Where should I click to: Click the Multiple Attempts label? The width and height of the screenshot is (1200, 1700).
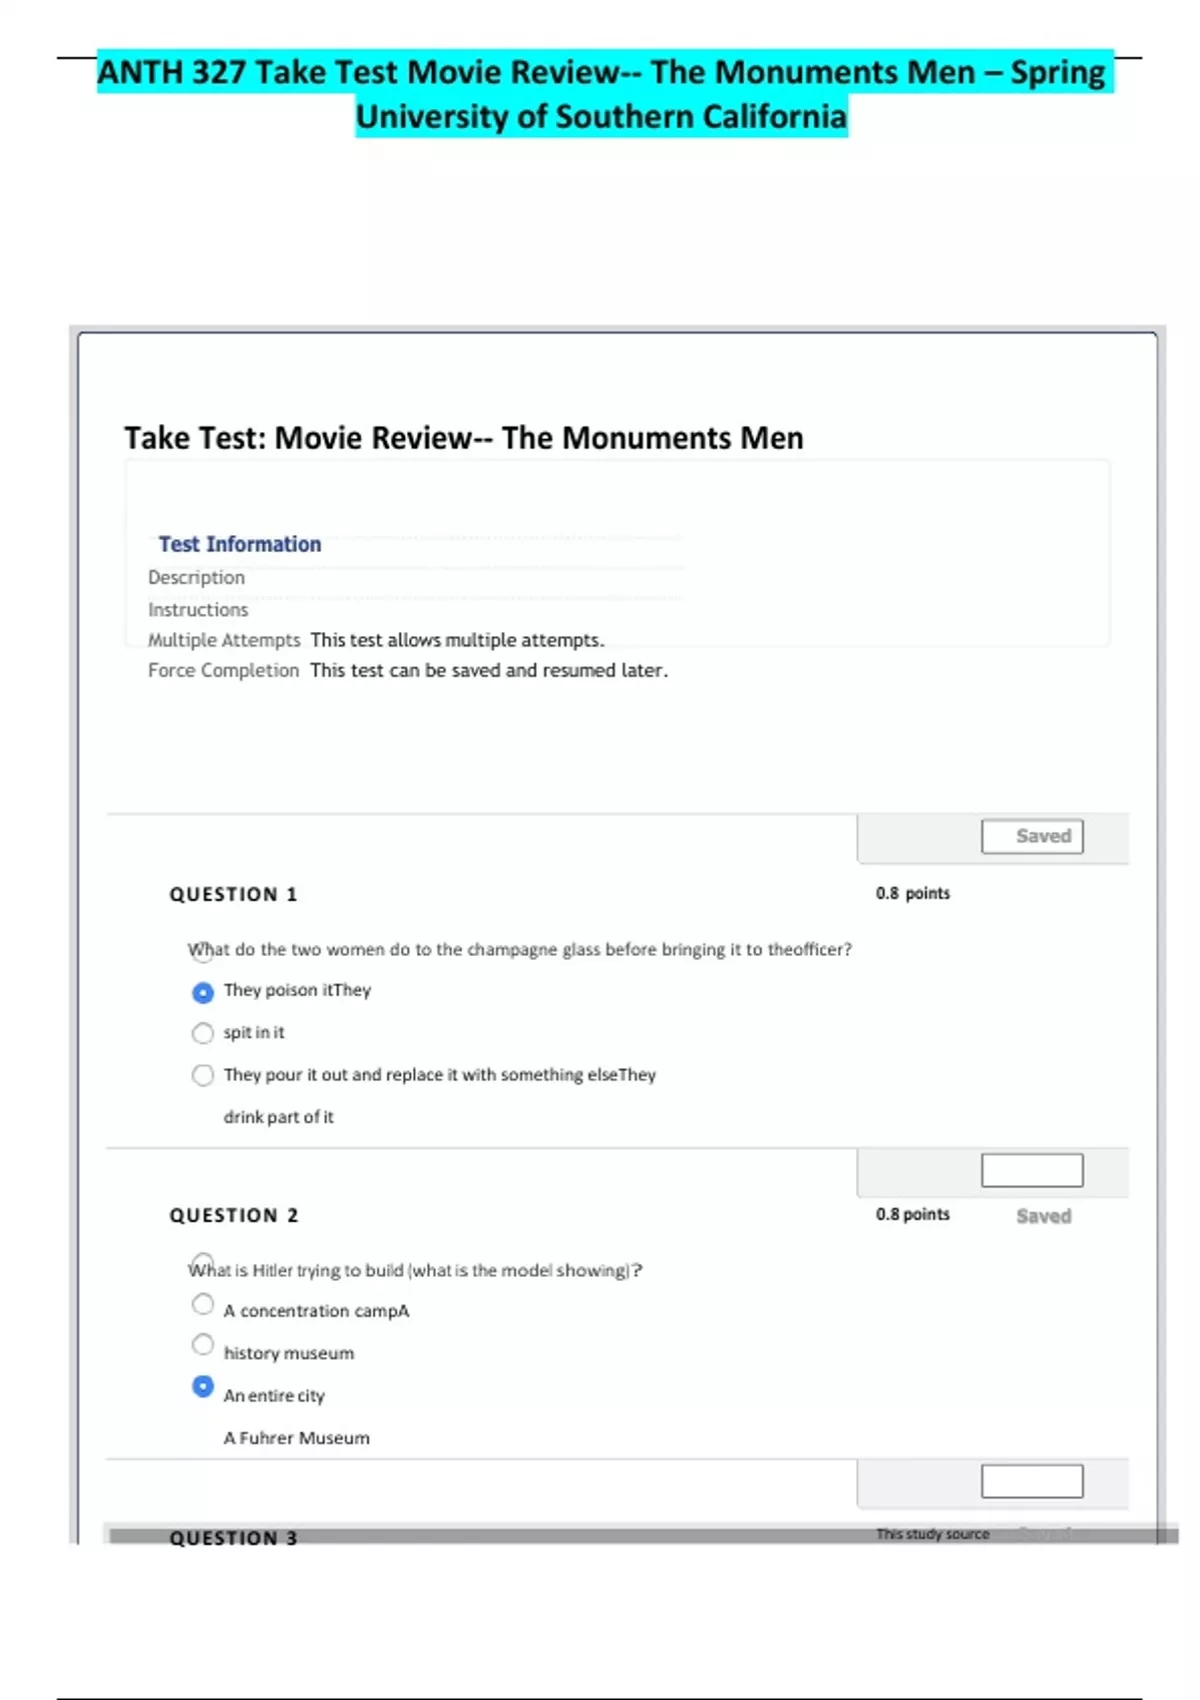pos(224,640)
